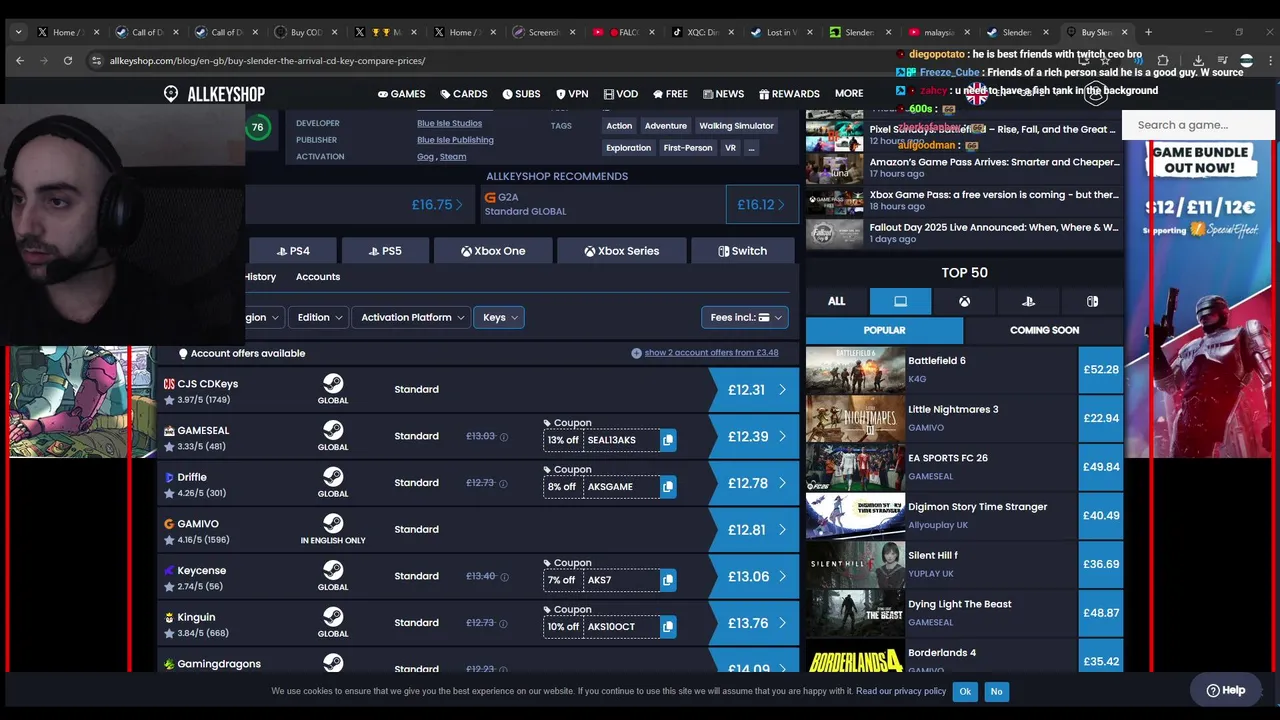Click the Steam icon in Keycense row
The image size is (1280, 720).
pos(333,570)
